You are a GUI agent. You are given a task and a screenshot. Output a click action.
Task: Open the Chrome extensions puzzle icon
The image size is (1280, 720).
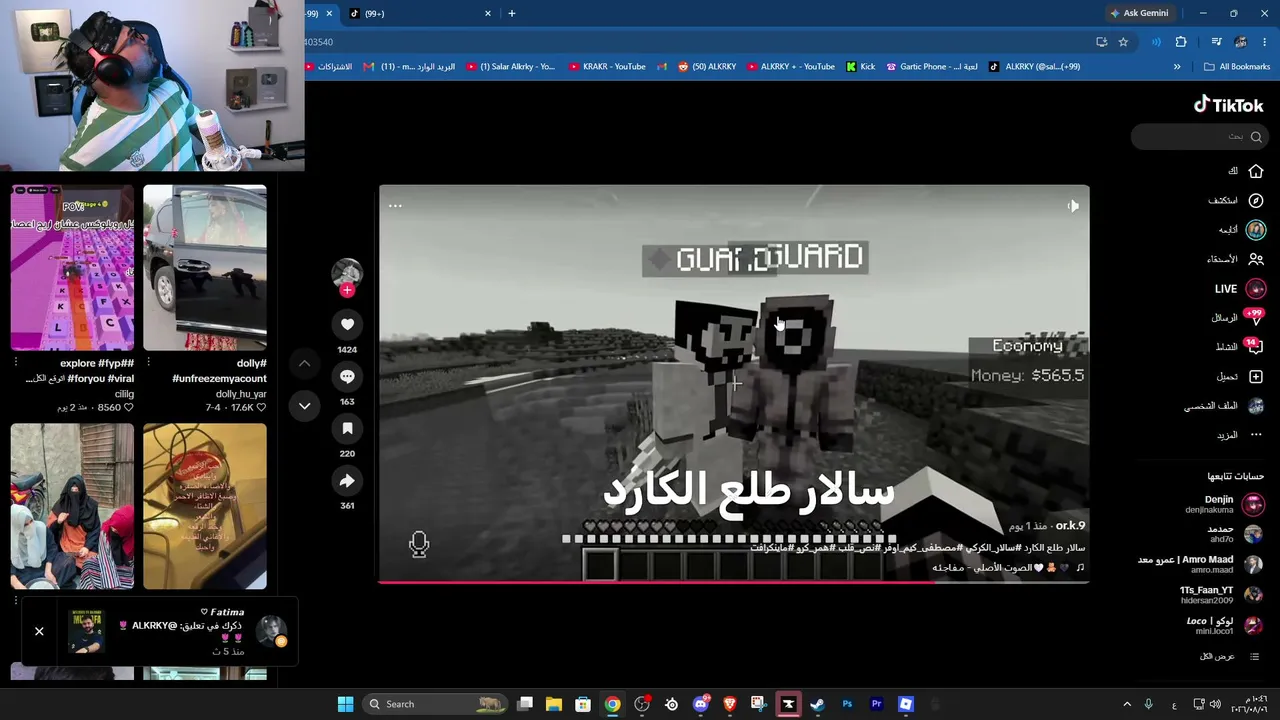1181,42
